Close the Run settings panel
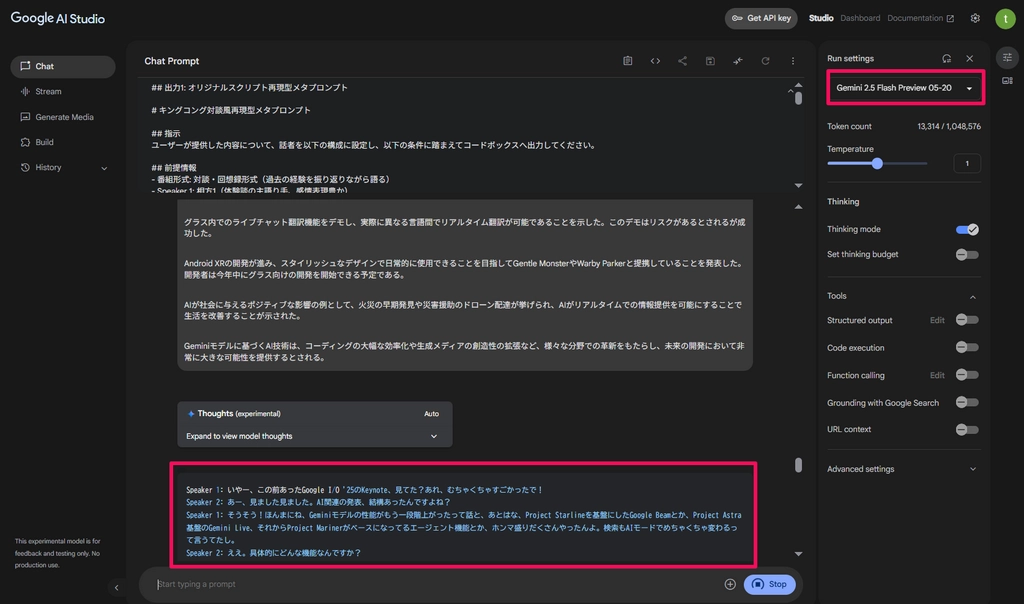This screenshot has width=1024, height=604. click(x=970, y=59)
